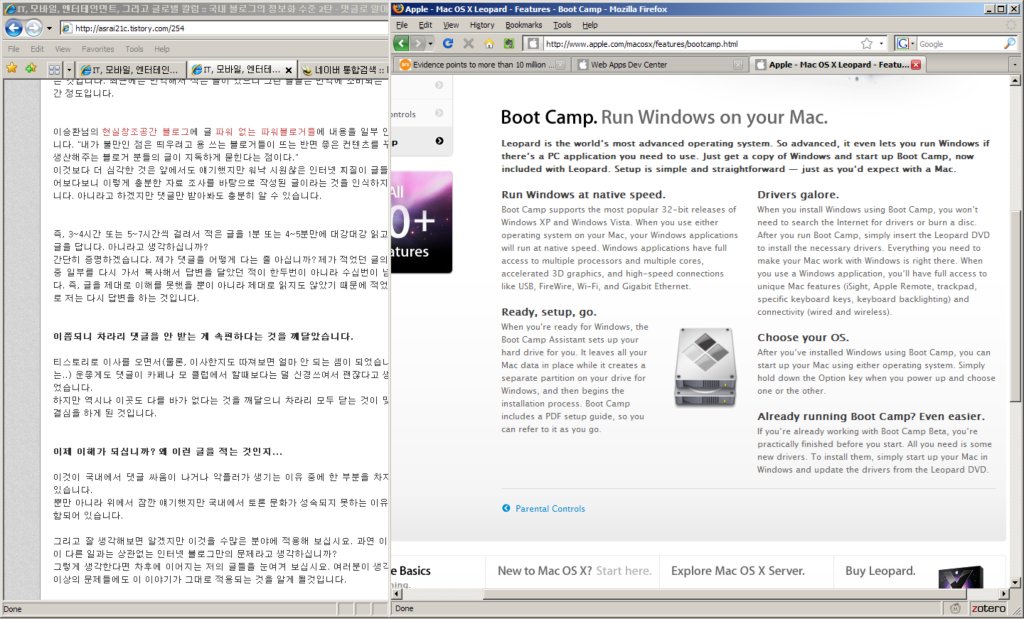Click the Firefox vertical scroll up arrow

coord(1015,81)
